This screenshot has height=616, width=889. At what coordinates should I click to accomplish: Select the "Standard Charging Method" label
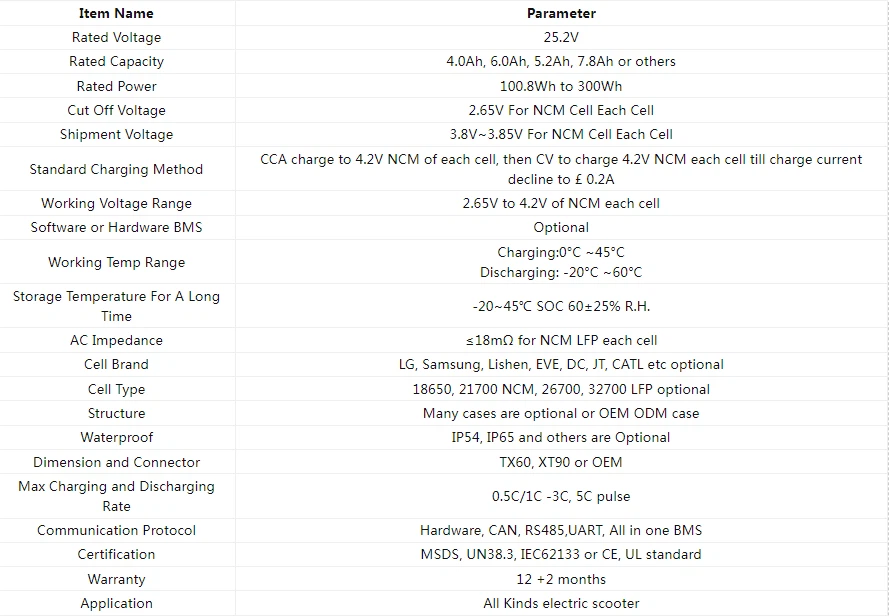(116, 169)
